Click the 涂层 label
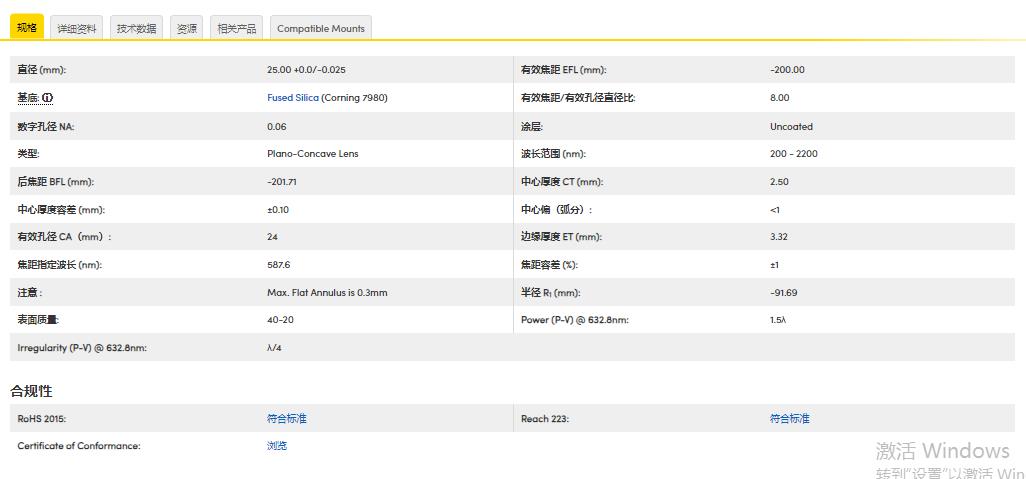The image size is (1026, 479). click(x=533, y=126)
